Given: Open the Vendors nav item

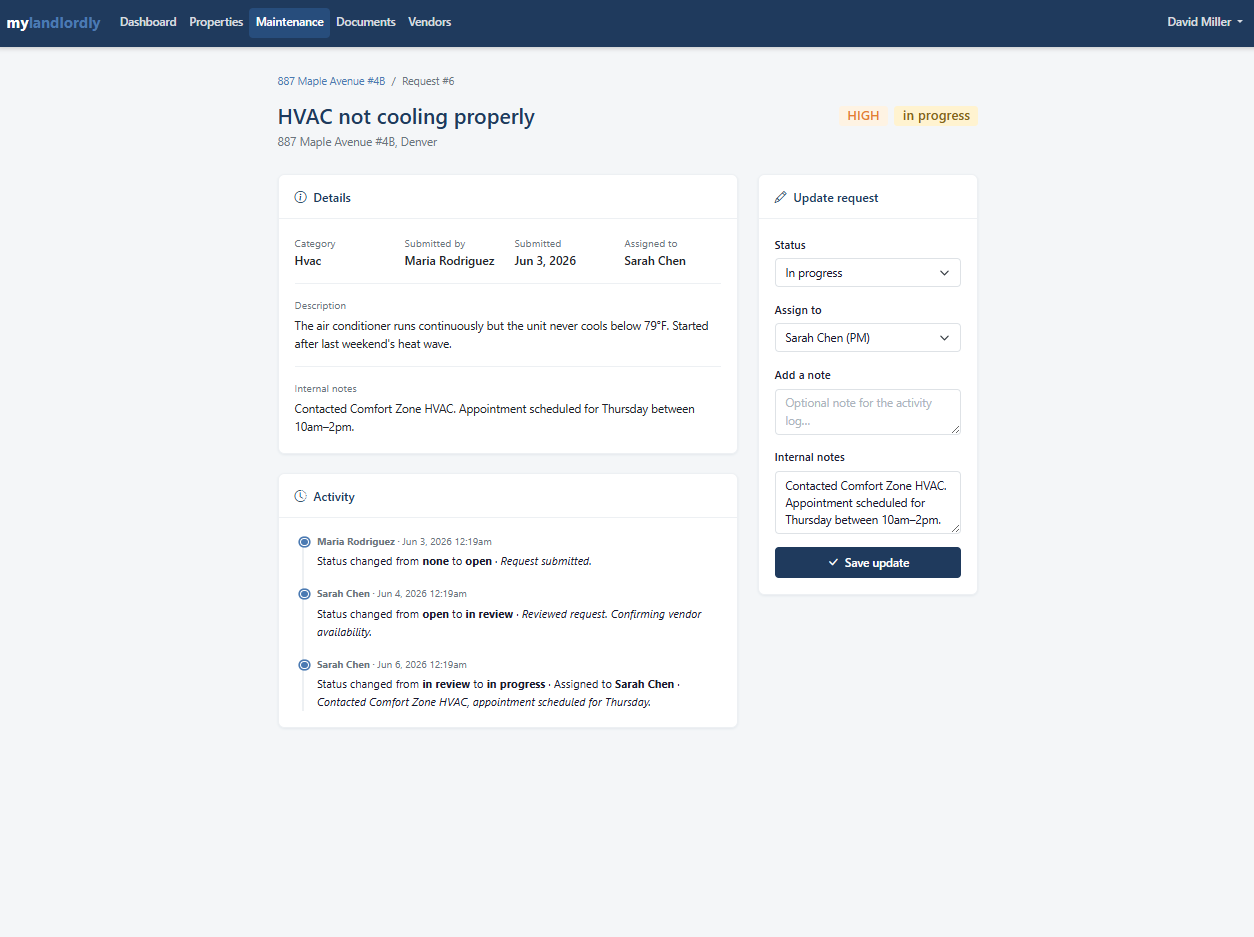Looking at the screenshot, I should coord(430,22).
